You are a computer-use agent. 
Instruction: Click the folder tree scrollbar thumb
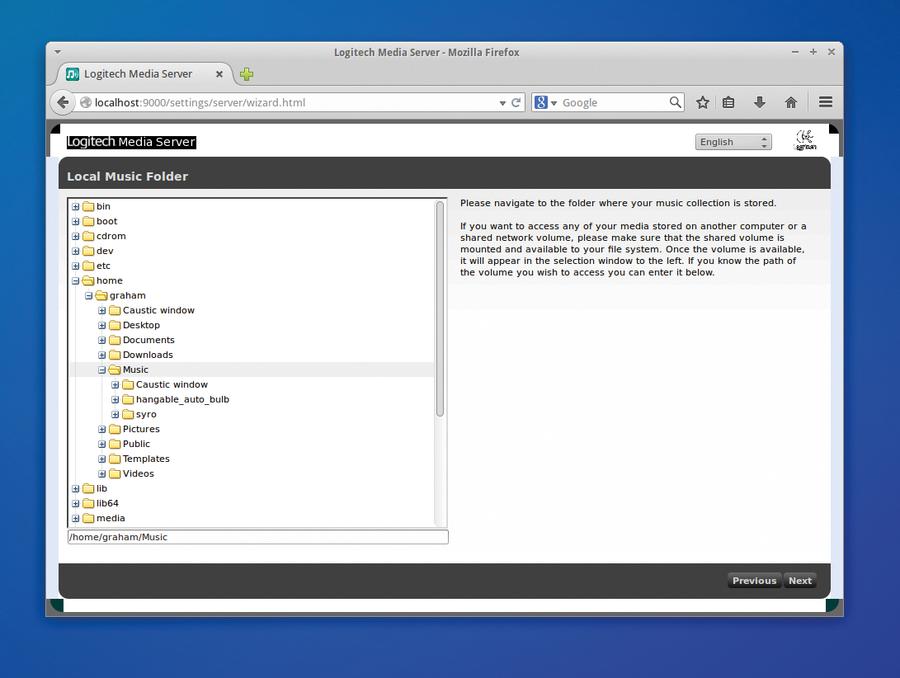[440, 308]
